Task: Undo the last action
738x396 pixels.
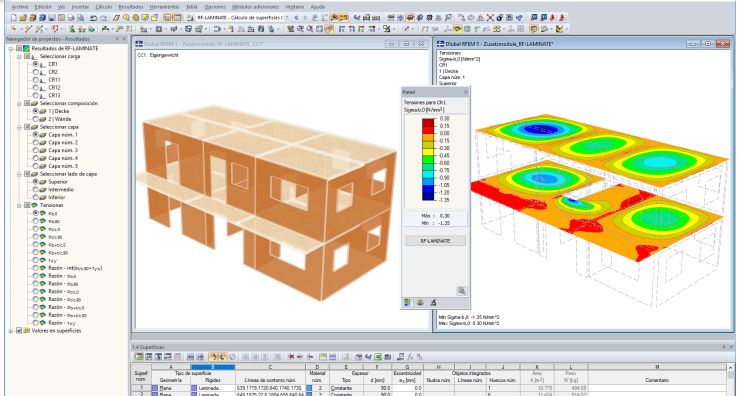Action: [x=93, y=18]
